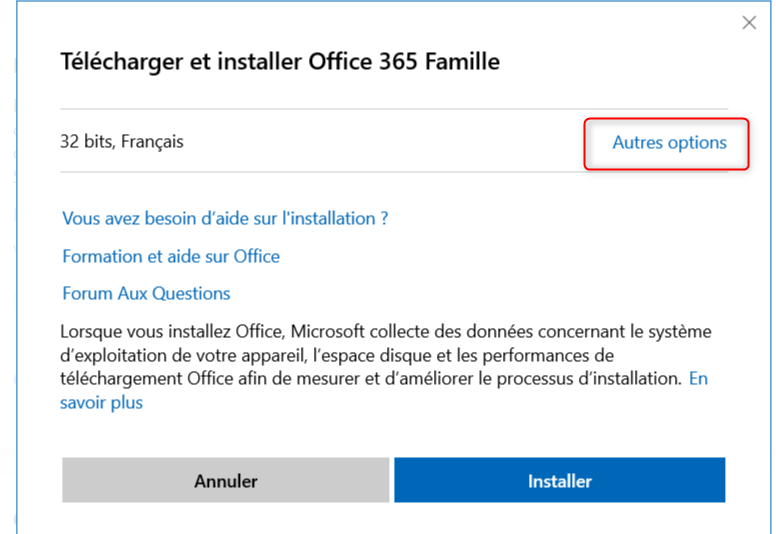Click the word 'Télécharger' in the heading
The width and height of the screenshot is (776, 534).
(113, 62)
